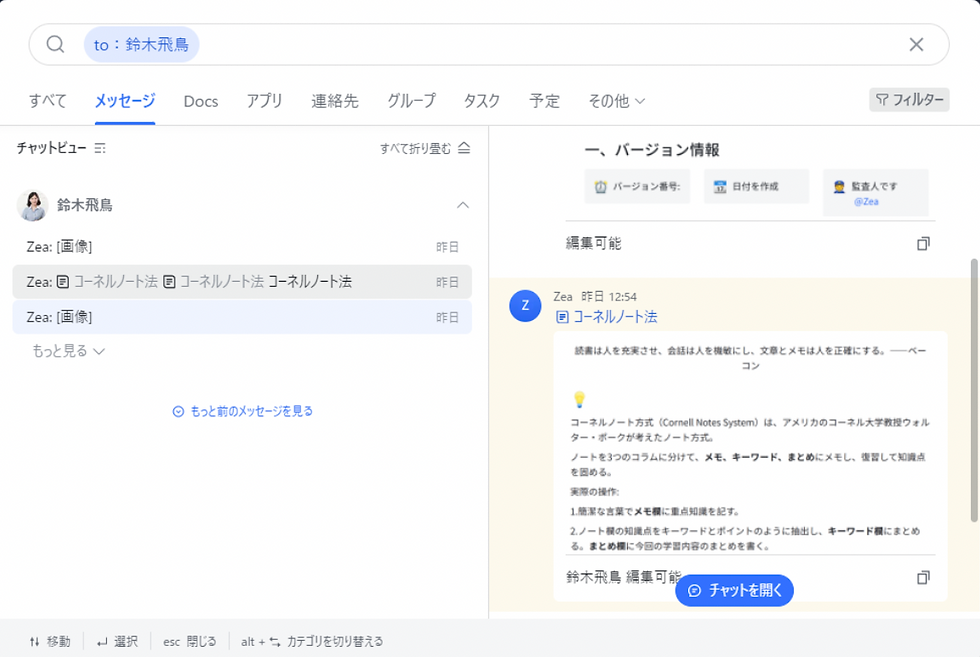This screenshot has height=657, width=980.
Task: Expand もっと見る in the chat list
Action: pyautogui.click(x=68, y=351)
